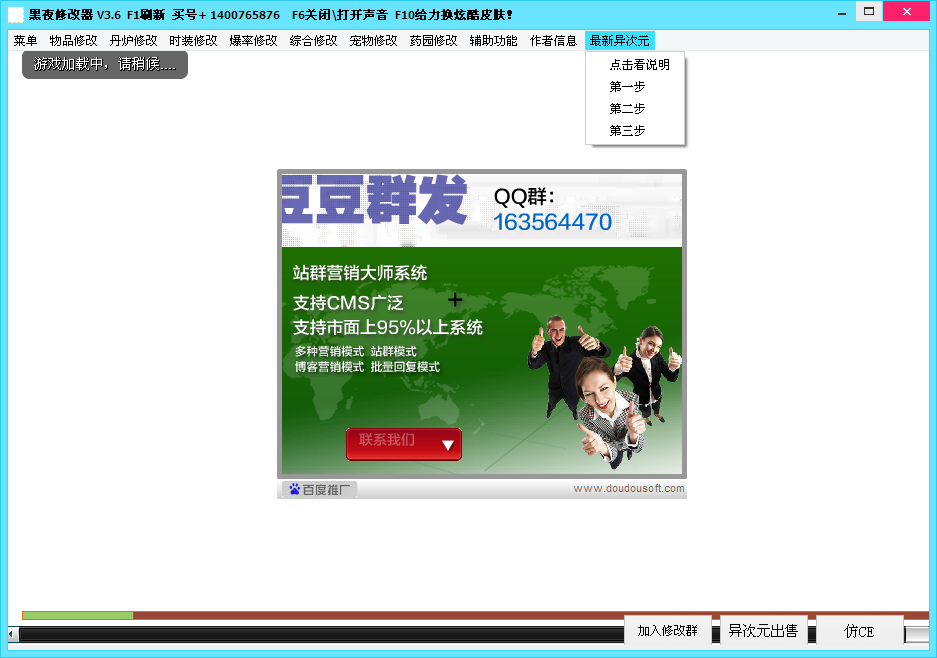This screenshot has width=937, height=658.
Task: Open the 物品修改 menu
Action: tap(74, 41)
